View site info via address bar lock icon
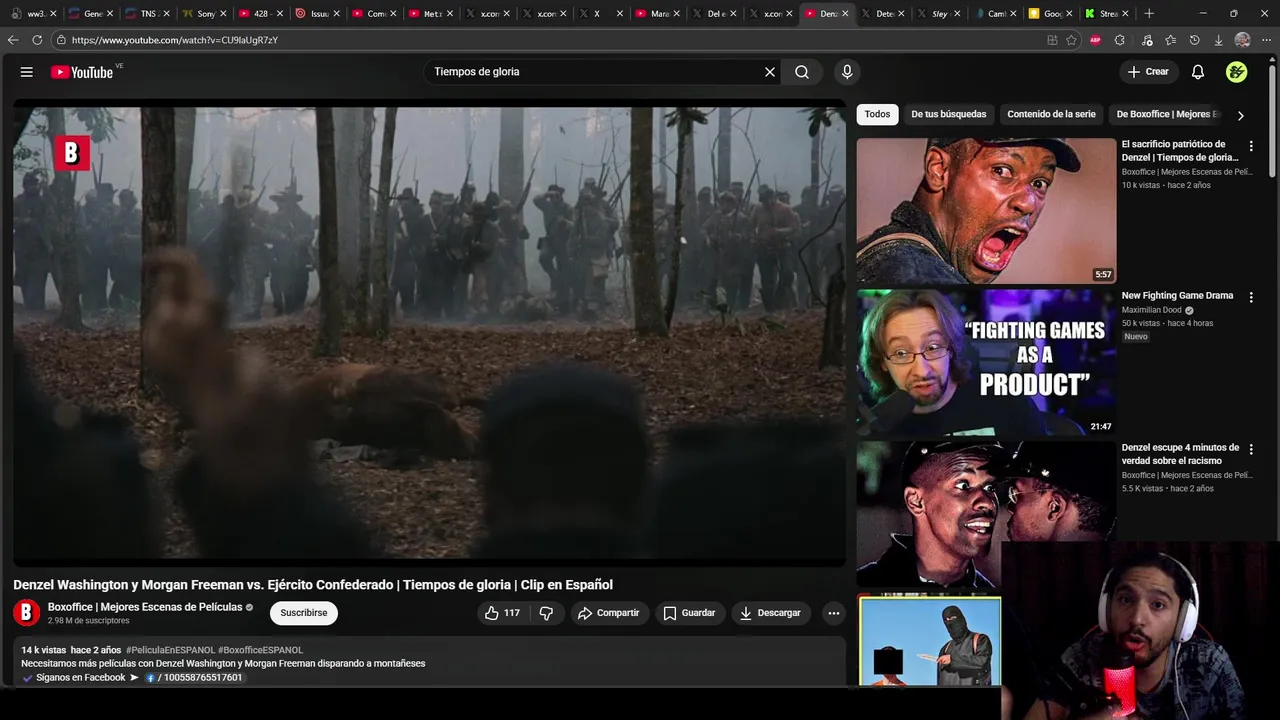1280x720 pixels. tap(61, 40)
